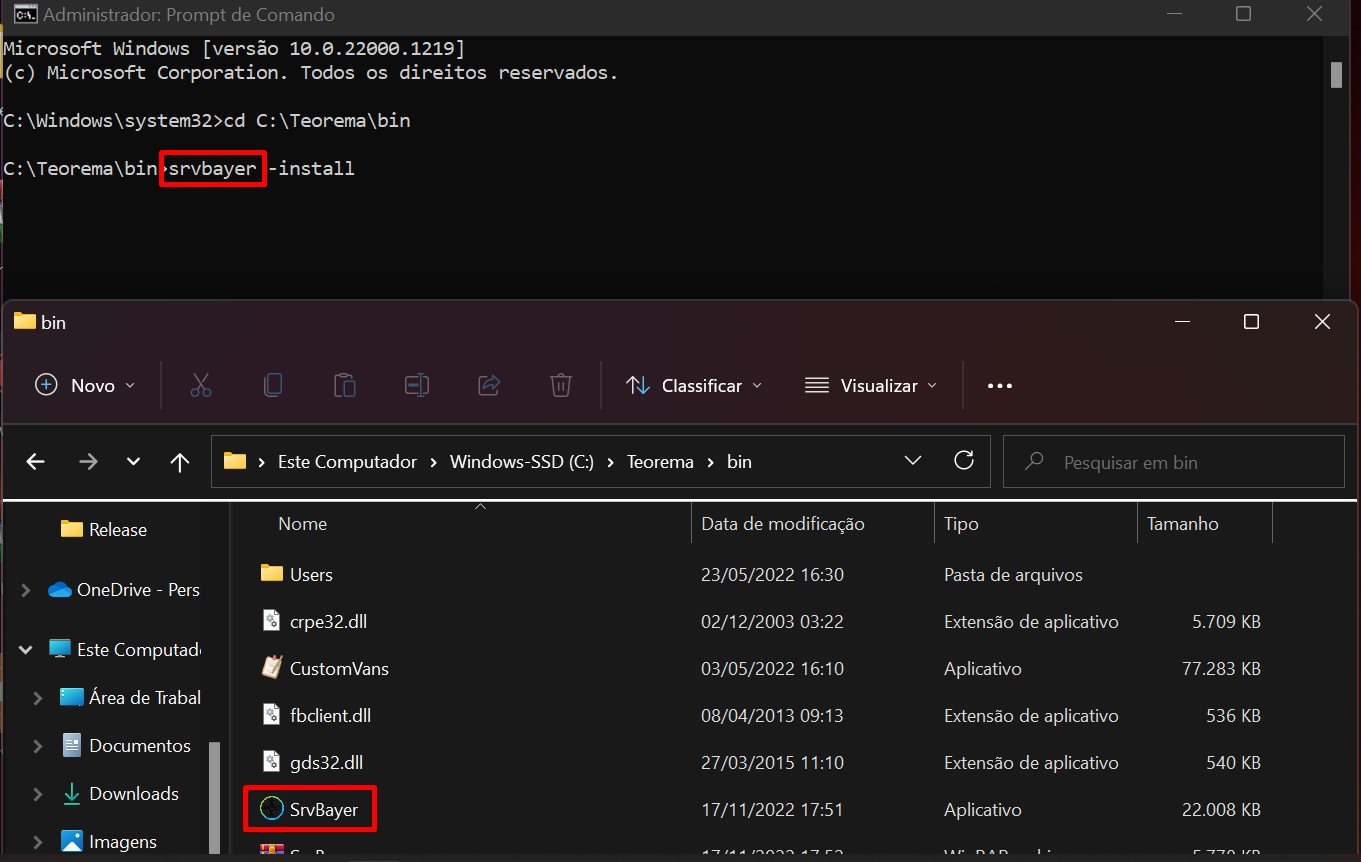Viewport: 1361px width, 862px height.
Task: Expand address bar history dropdown
Action: click(x=913, y=461)
